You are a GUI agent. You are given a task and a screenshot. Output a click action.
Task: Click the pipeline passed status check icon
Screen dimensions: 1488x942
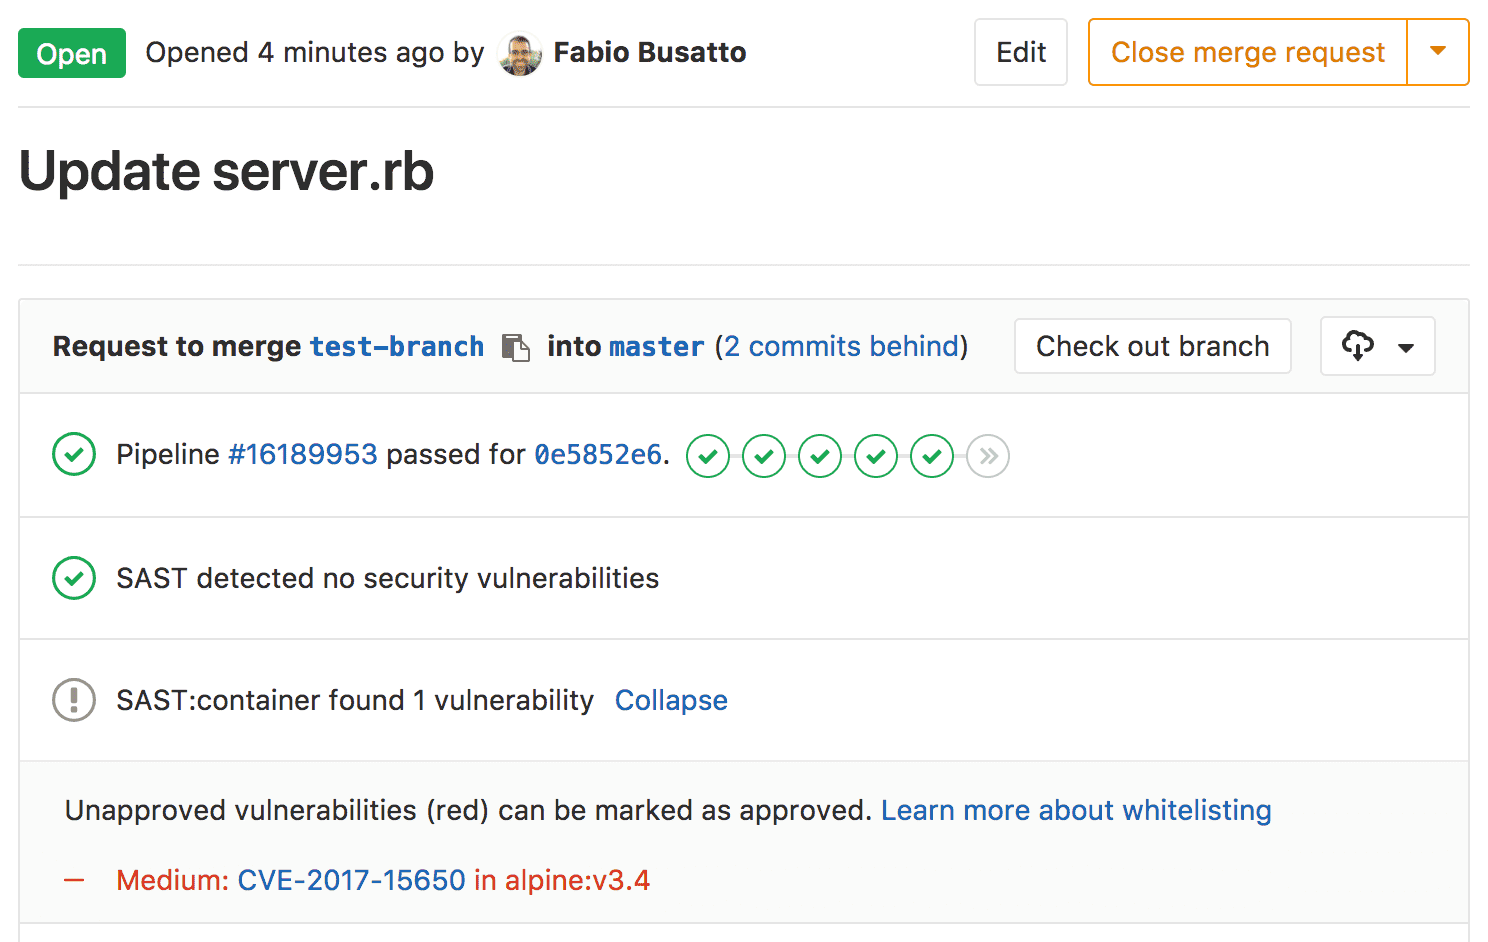(x=73, y=455)
